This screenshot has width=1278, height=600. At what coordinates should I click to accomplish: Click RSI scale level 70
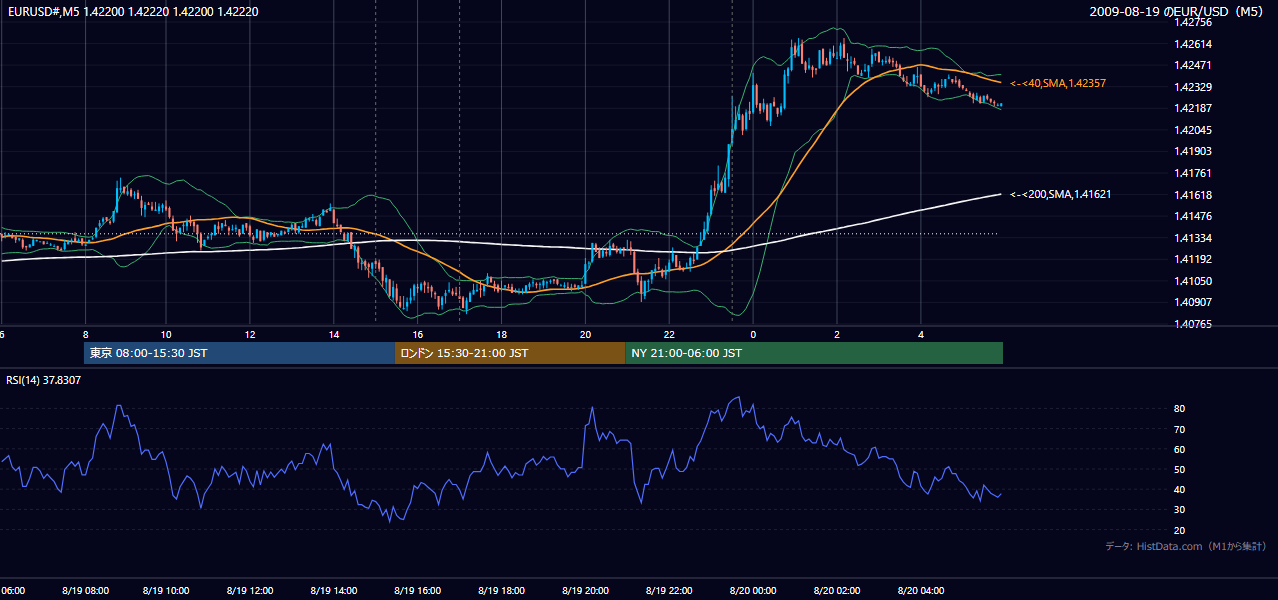coord(1180,429)
